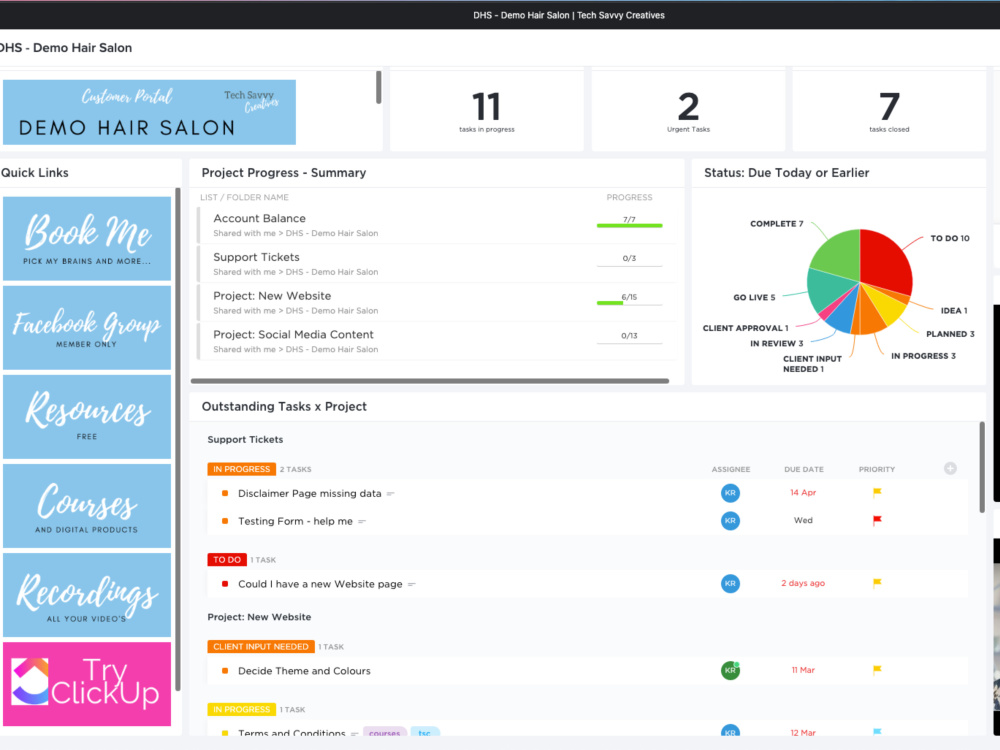Open the plus icon to add a column field
Screen dimensions: 1000x750
coord(950,468)
